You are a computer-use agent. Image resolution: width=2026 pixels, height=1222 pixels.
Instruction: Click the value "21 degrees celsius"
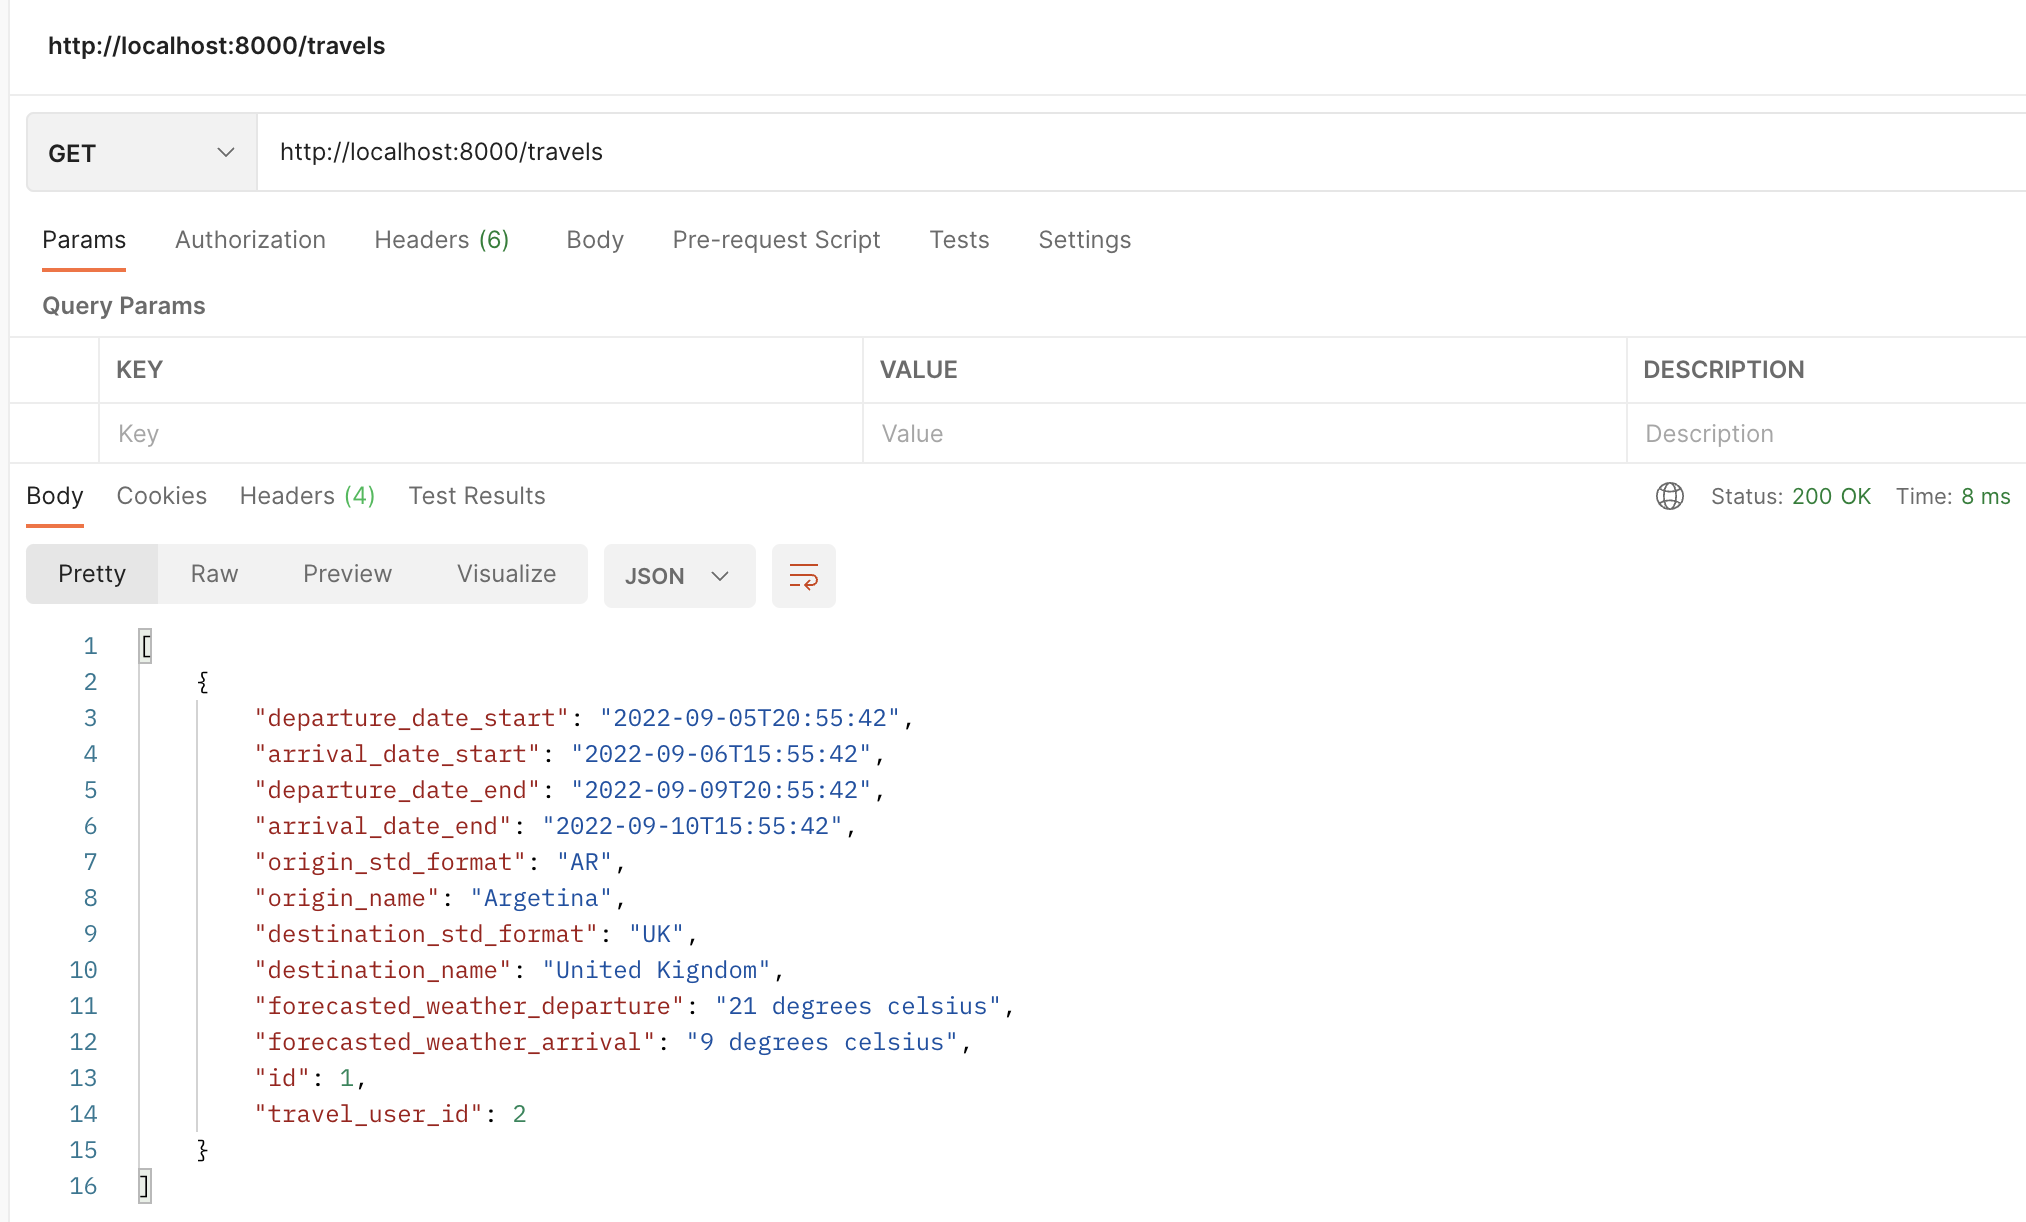[x=858, y=1006]
